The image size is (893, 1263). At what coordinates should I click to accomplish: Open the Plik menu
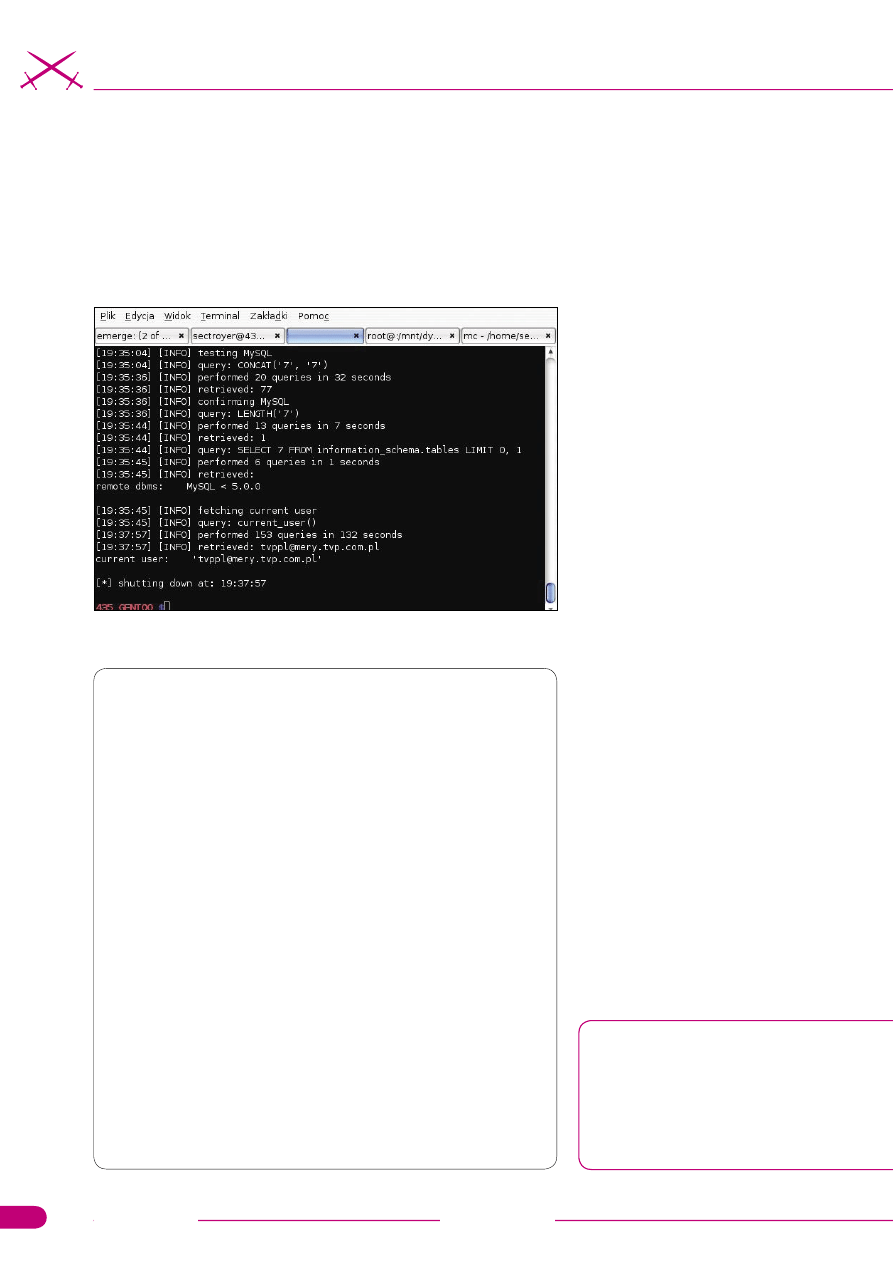point(107,316)
